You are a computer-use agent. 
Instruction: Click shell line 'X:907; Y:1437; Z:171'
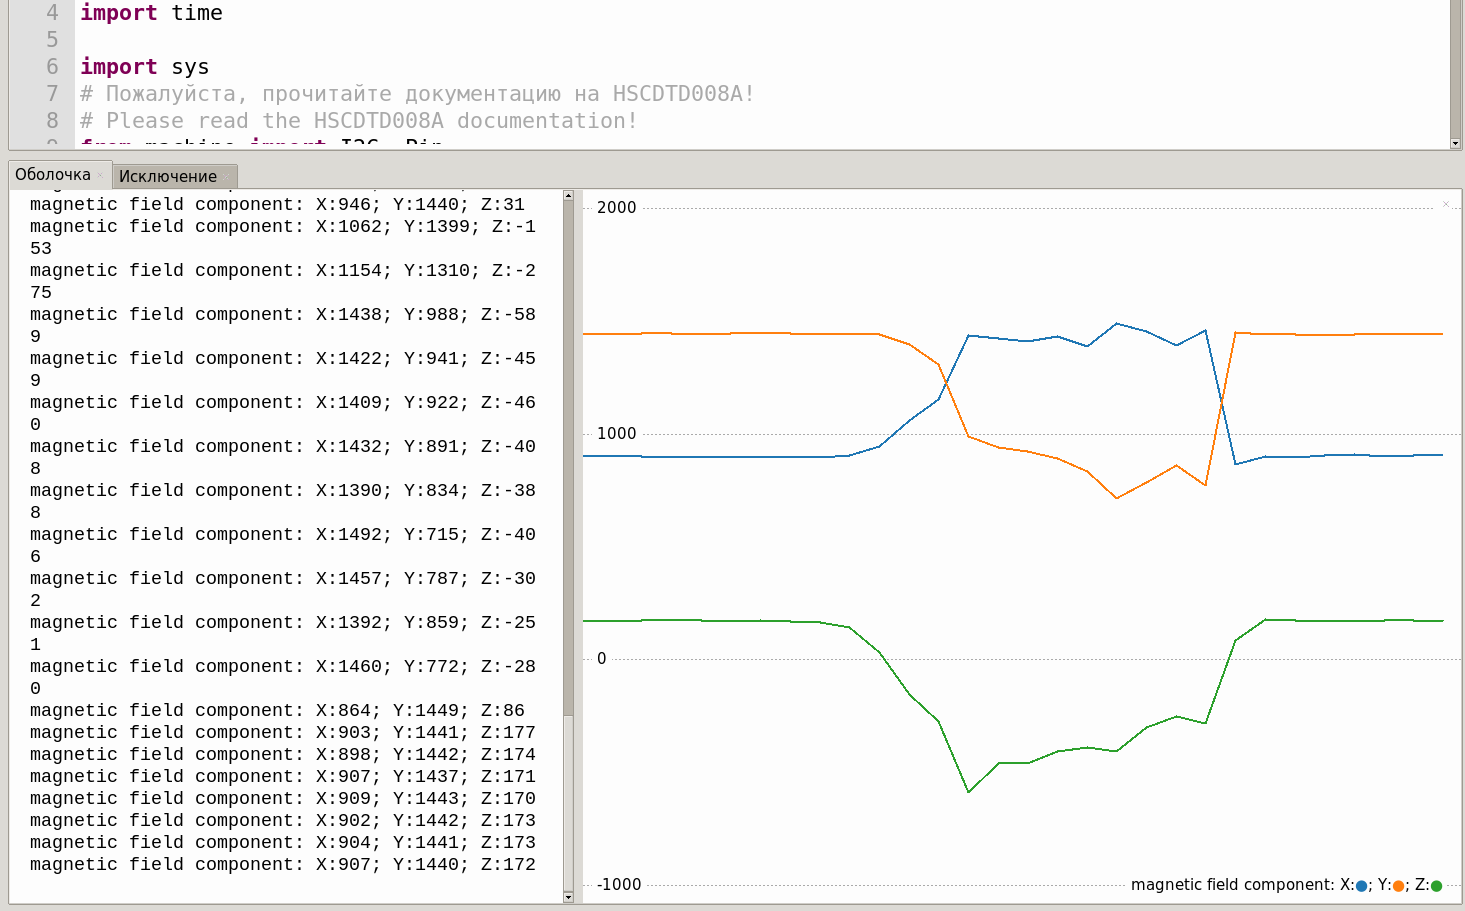pyautogui.click(x=283, y=776)
